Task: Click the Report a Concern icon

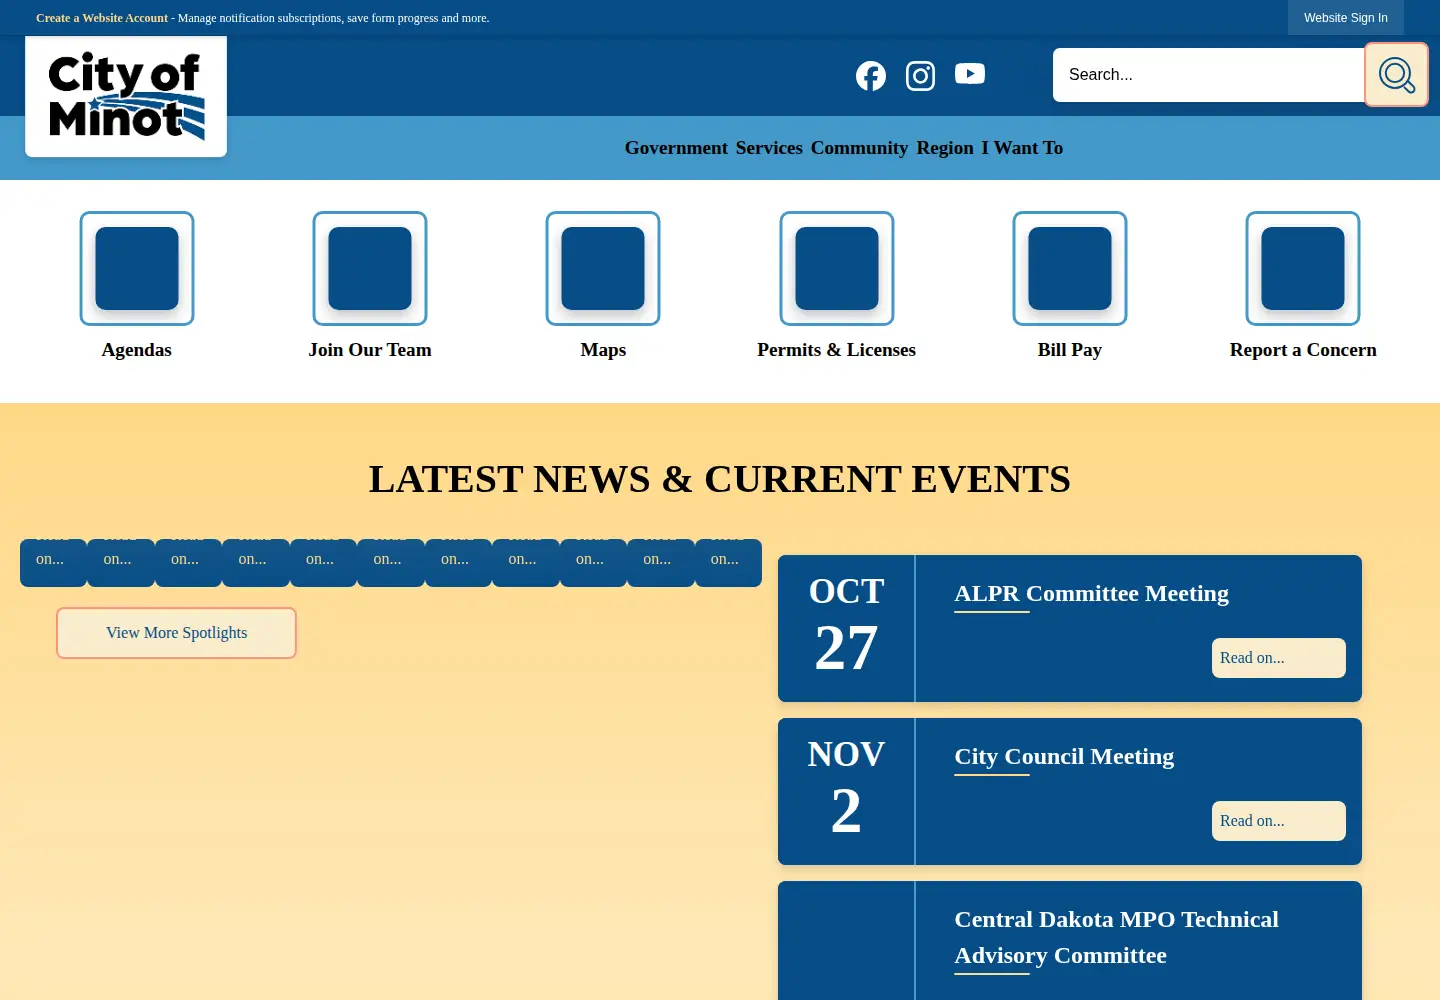Action: tap(1303, 268)
